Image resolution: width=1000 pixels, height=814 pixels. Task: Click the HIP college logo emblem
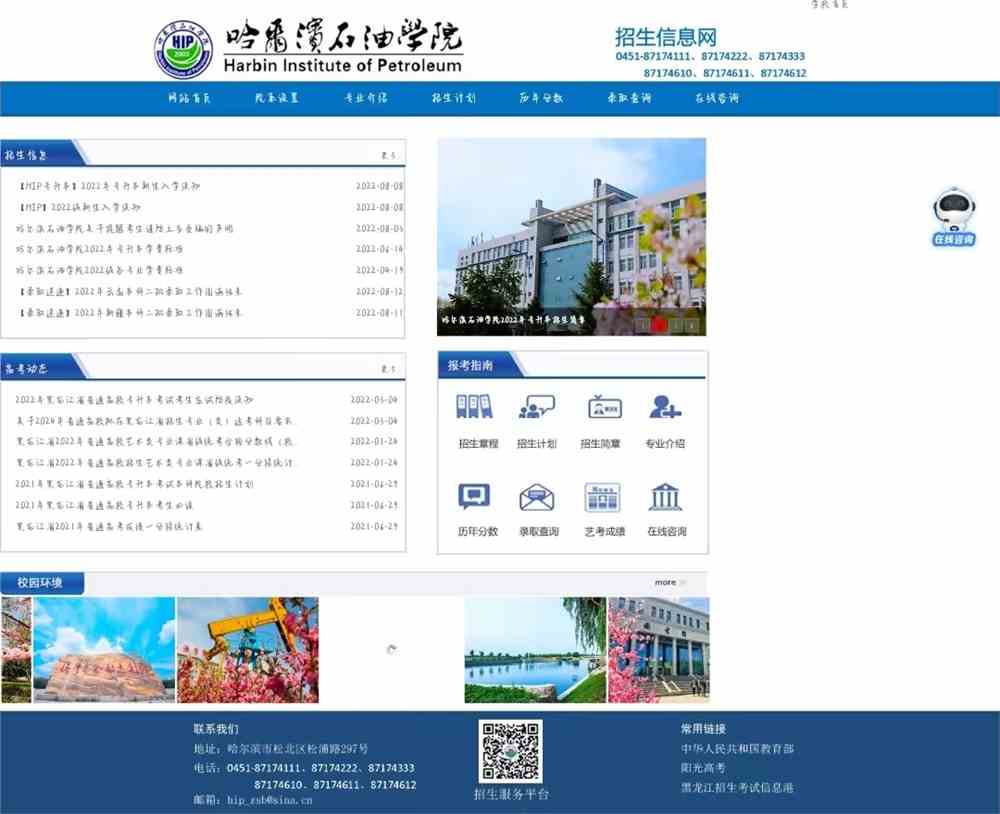click(184, 48)
